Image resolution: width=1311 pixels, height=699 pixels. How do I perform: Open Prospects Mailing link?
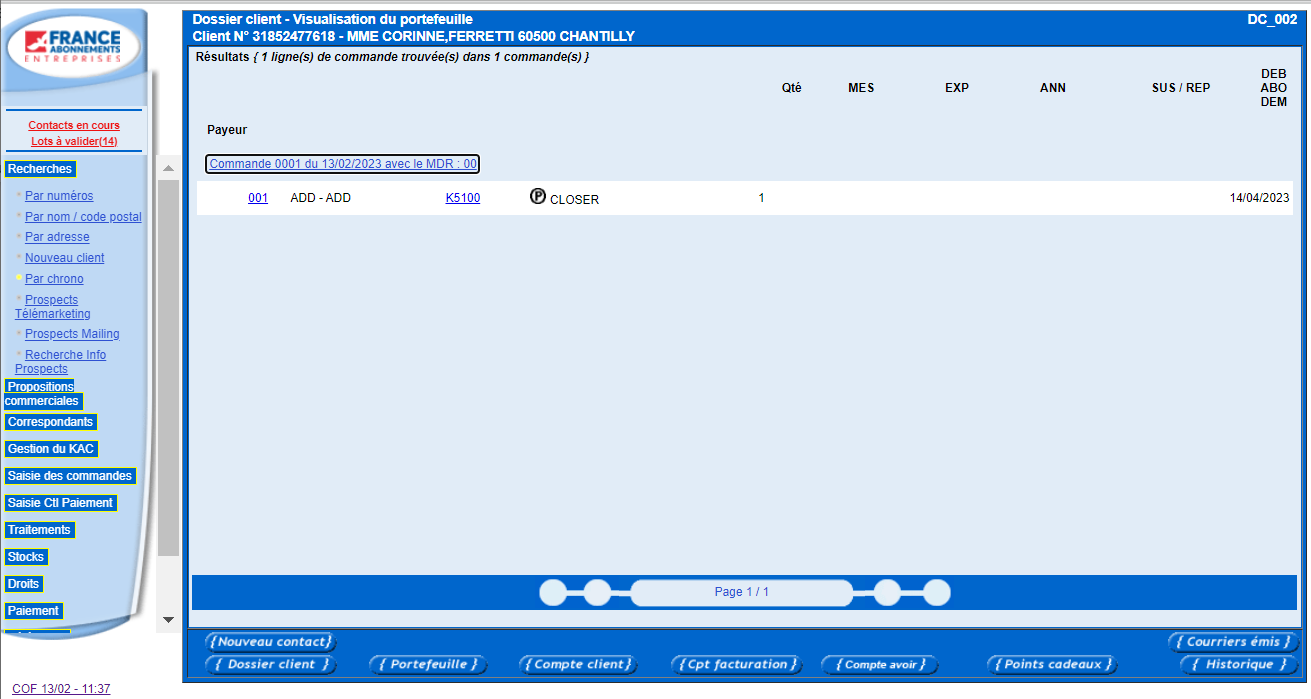point(72,334)
